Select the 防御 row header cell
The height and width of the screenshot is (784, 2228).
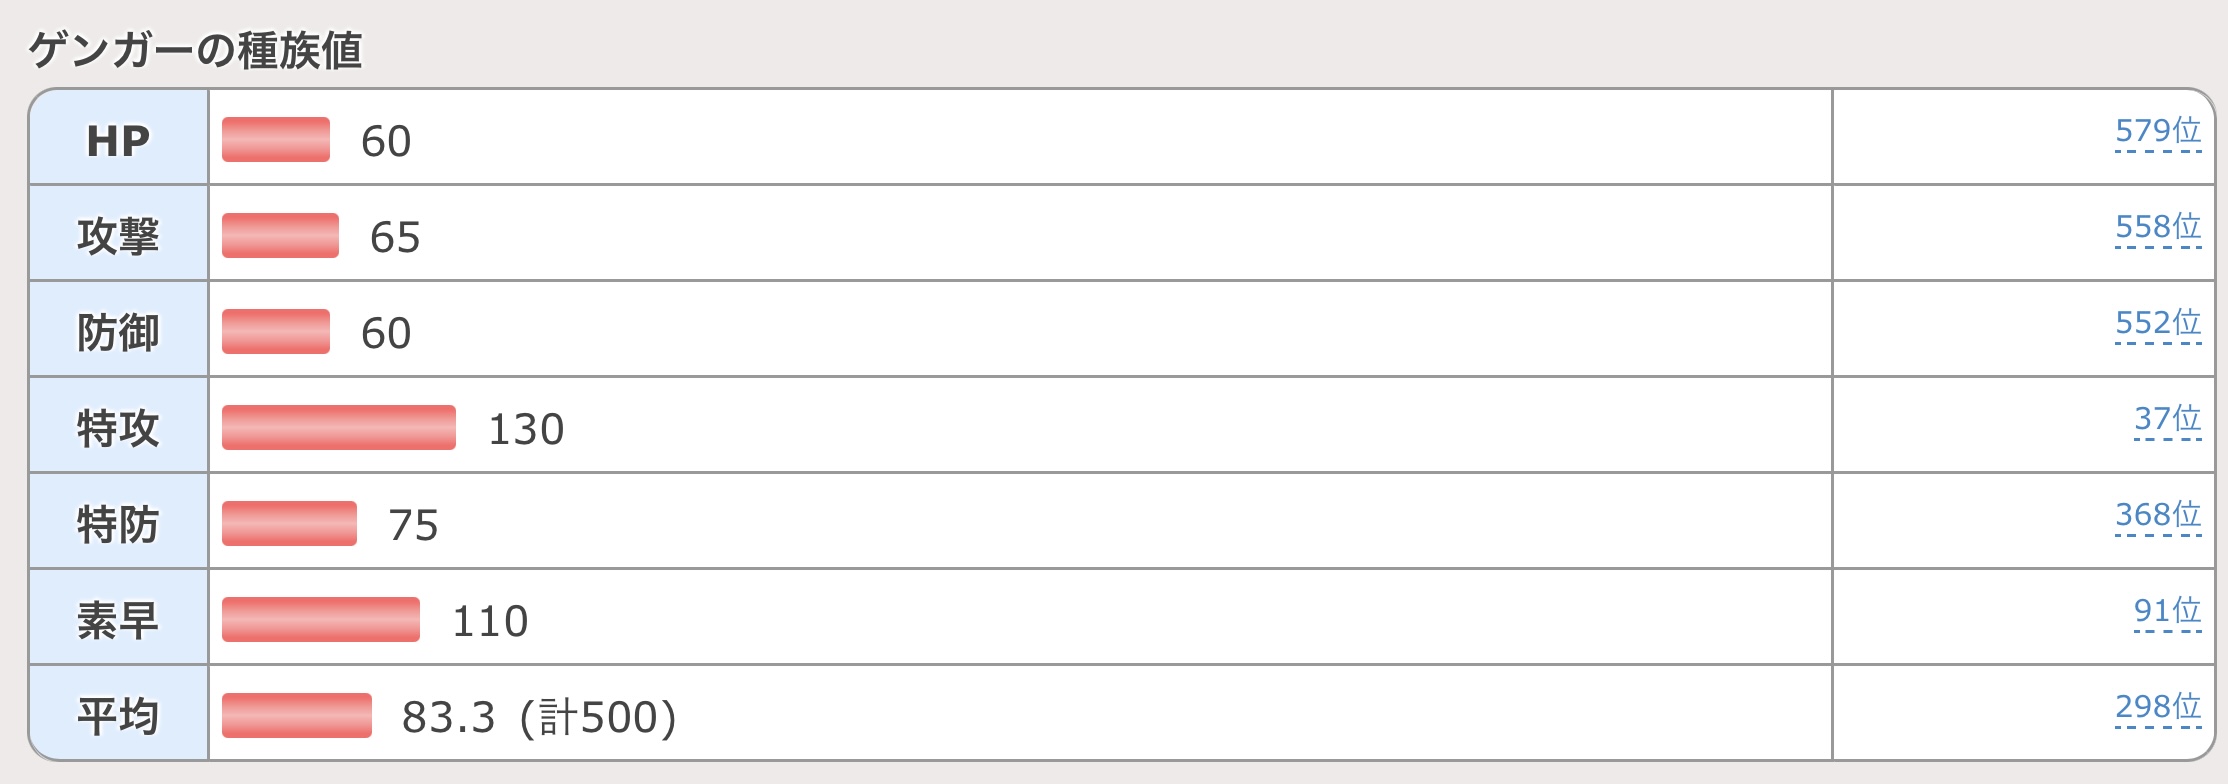tap(118, 332)
